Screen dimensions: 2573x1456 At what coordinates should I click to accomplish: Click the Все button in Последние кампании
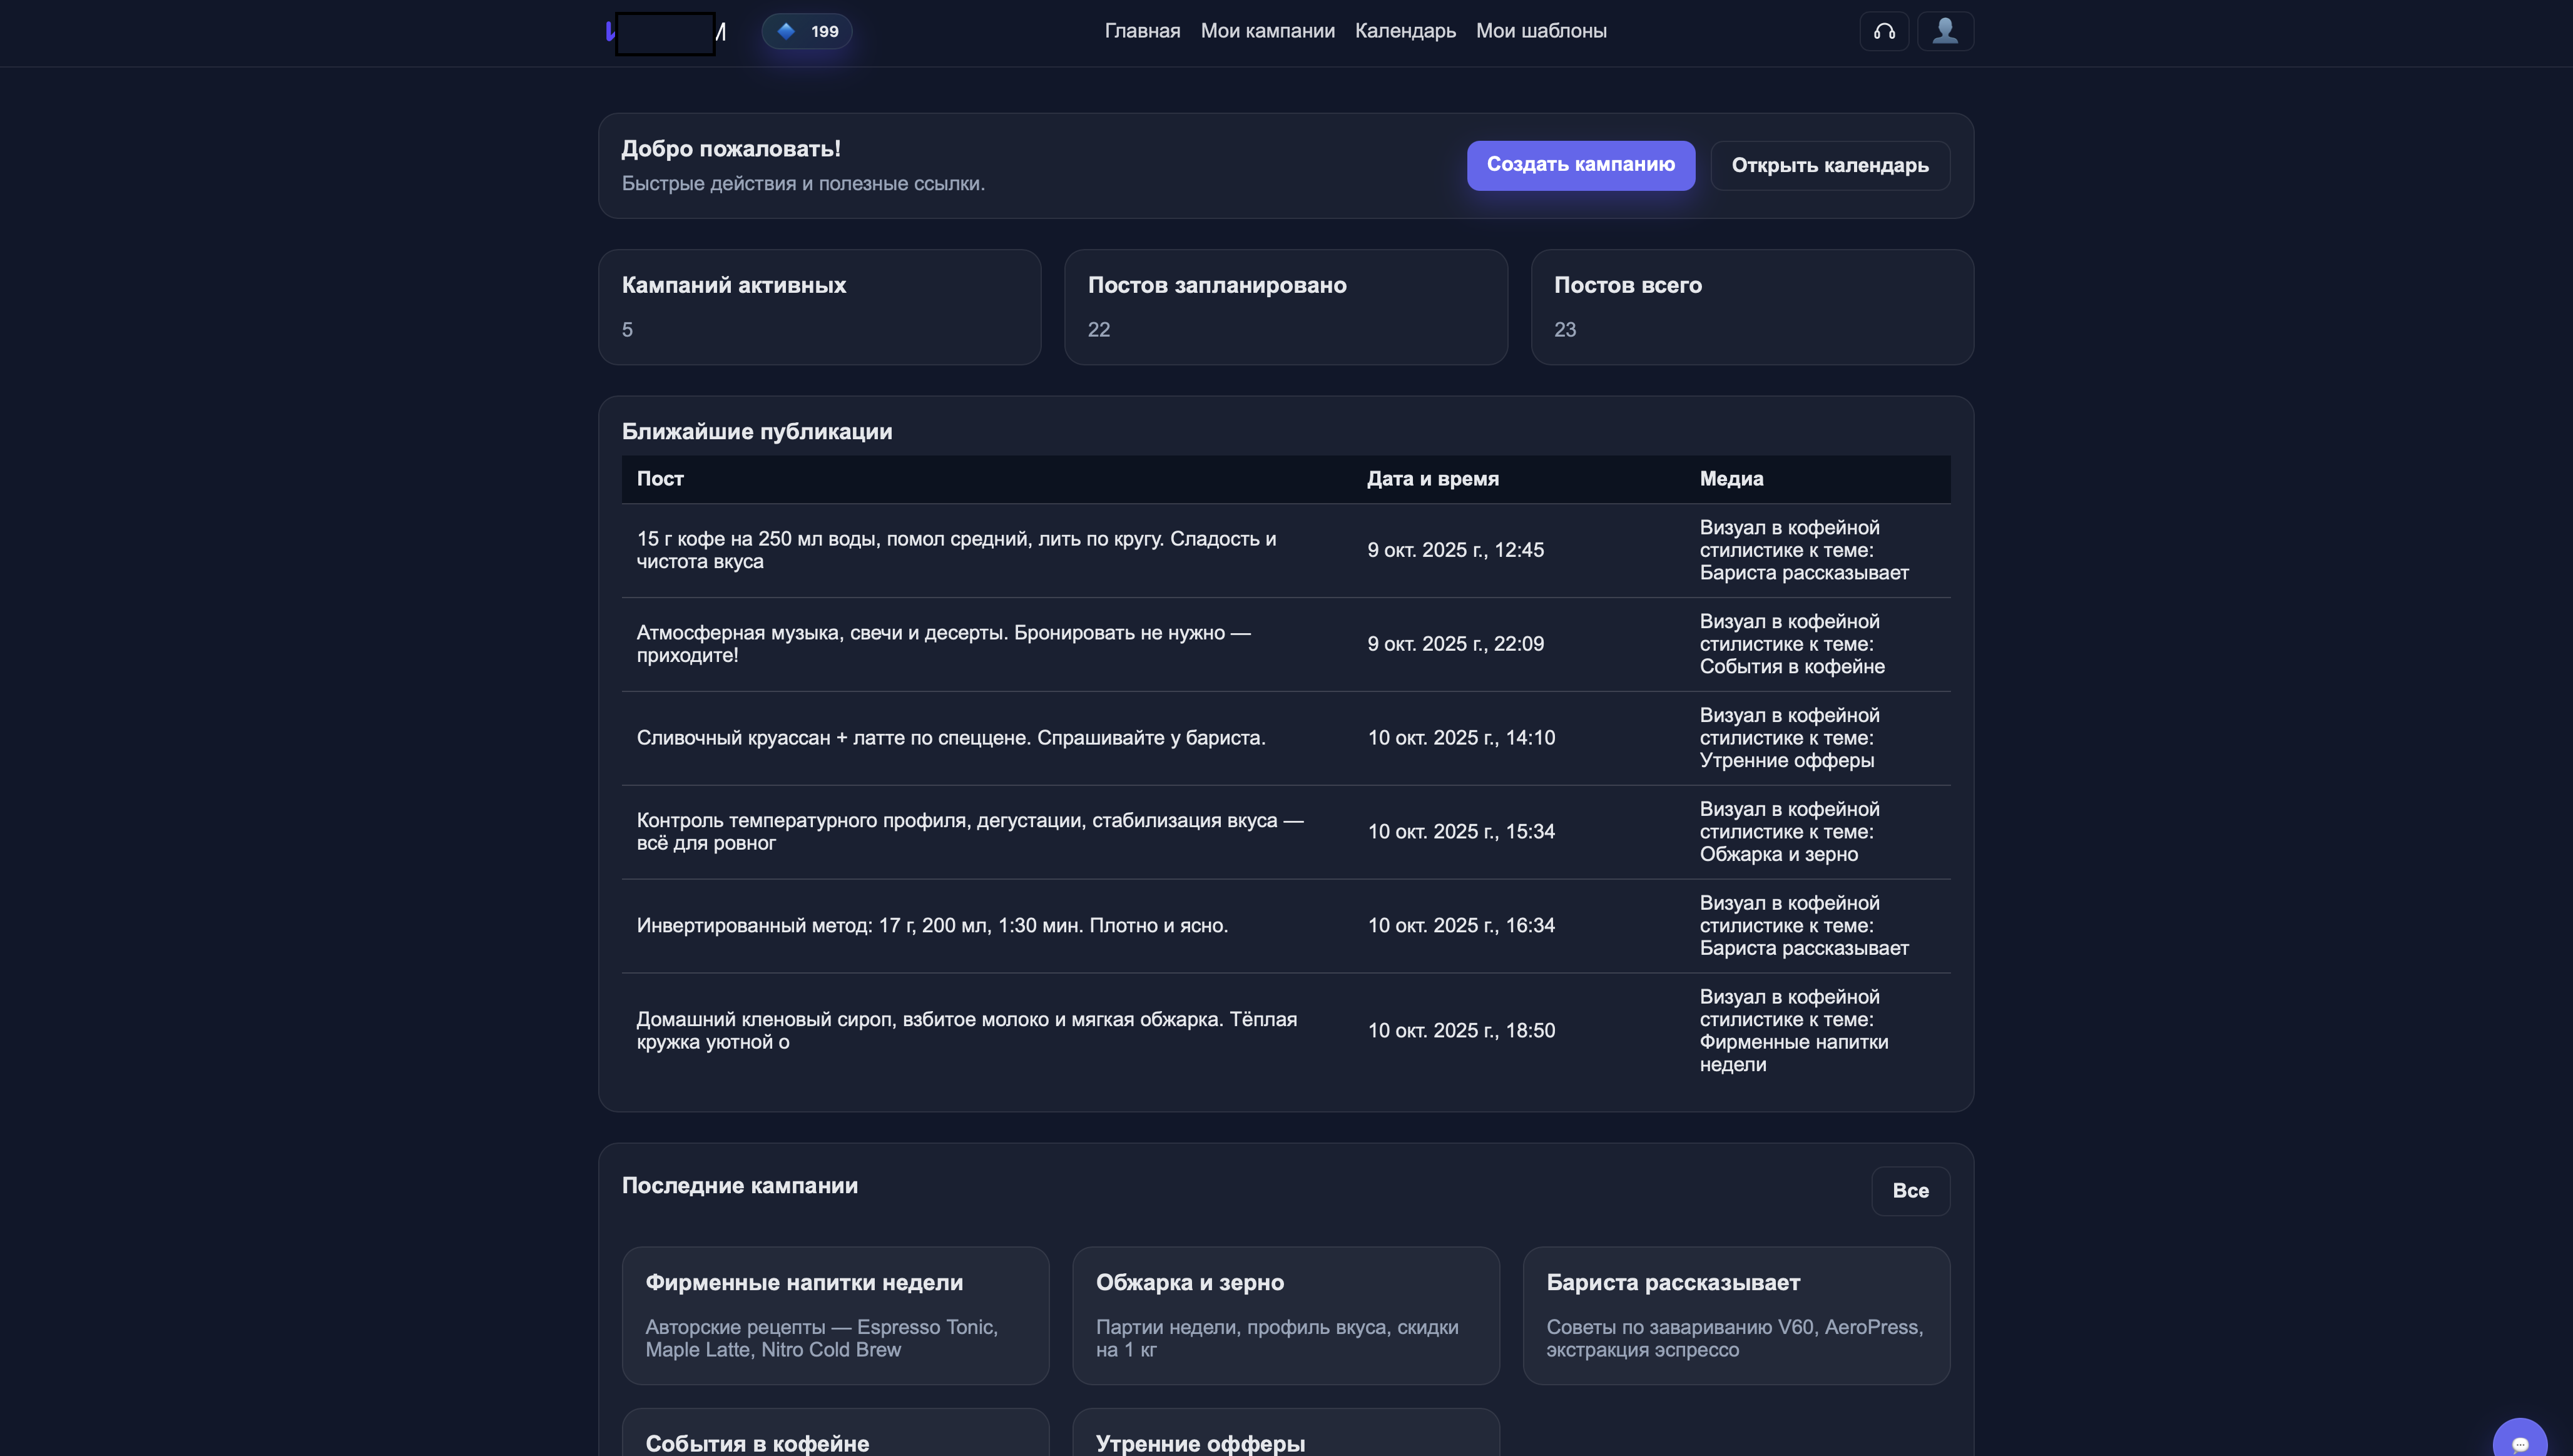click(x=1910, y=1190)
